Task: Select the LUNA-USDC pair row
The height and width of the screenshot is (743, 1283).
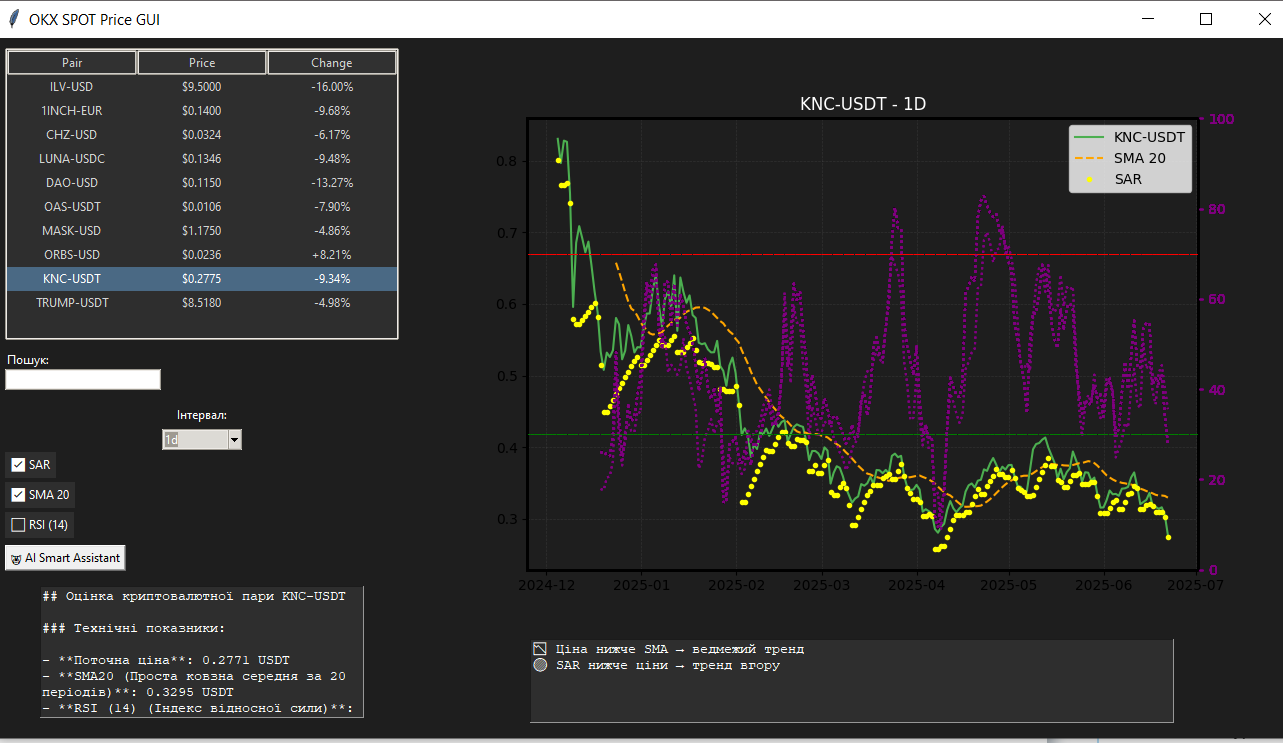Action: click(202, 159)
